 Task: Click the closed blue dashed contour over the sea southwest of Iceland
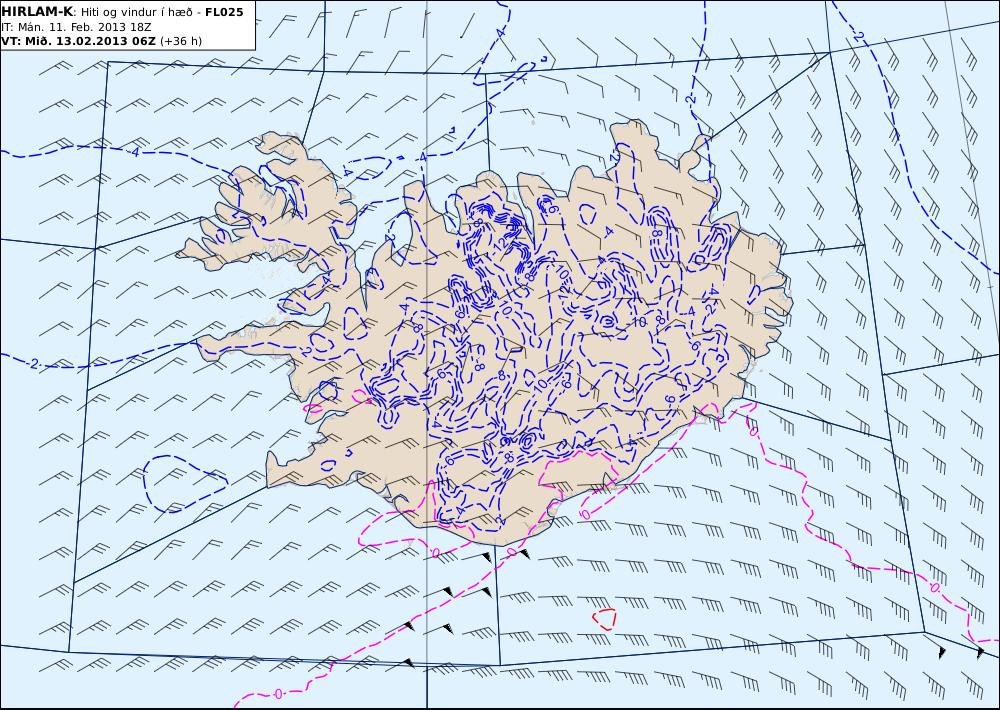click(x=185, y=484)
